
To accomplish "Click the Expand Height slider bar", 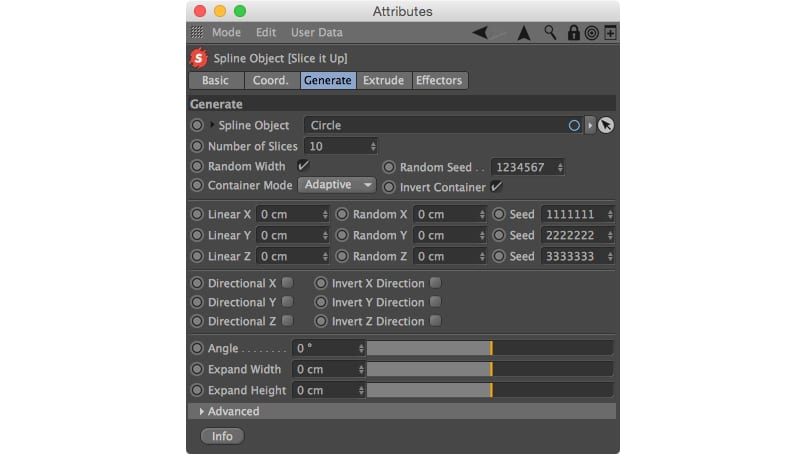I will click(490, 390).
